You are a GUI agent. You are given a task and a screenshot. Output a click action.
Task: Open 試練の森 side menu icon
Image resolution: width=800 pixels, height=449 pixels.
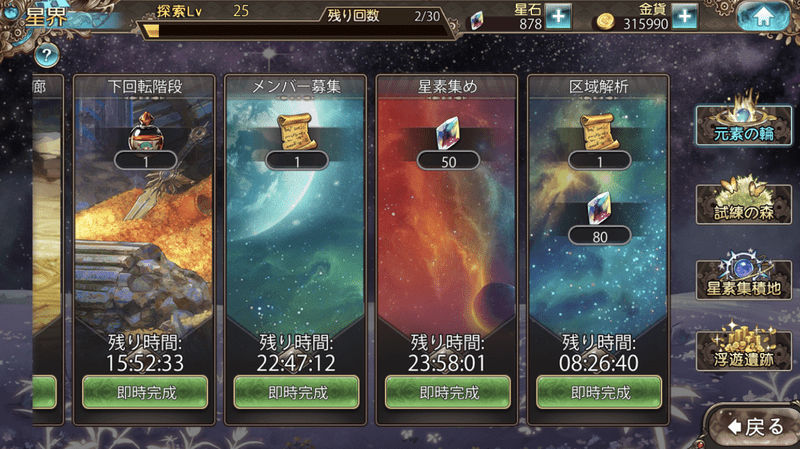point(743,204)
